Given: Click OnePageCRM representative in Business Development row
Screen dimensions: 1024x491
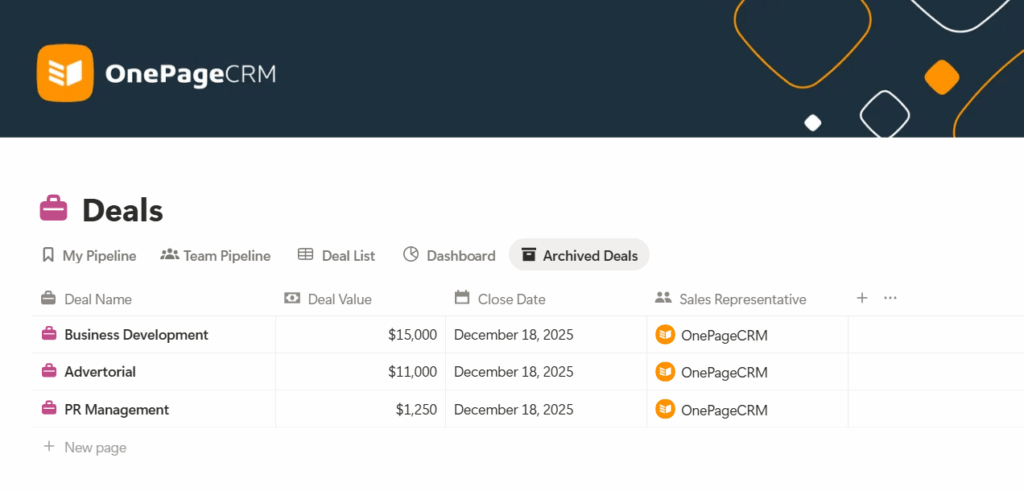Looking at the screenshot, I should click(712, 335).
